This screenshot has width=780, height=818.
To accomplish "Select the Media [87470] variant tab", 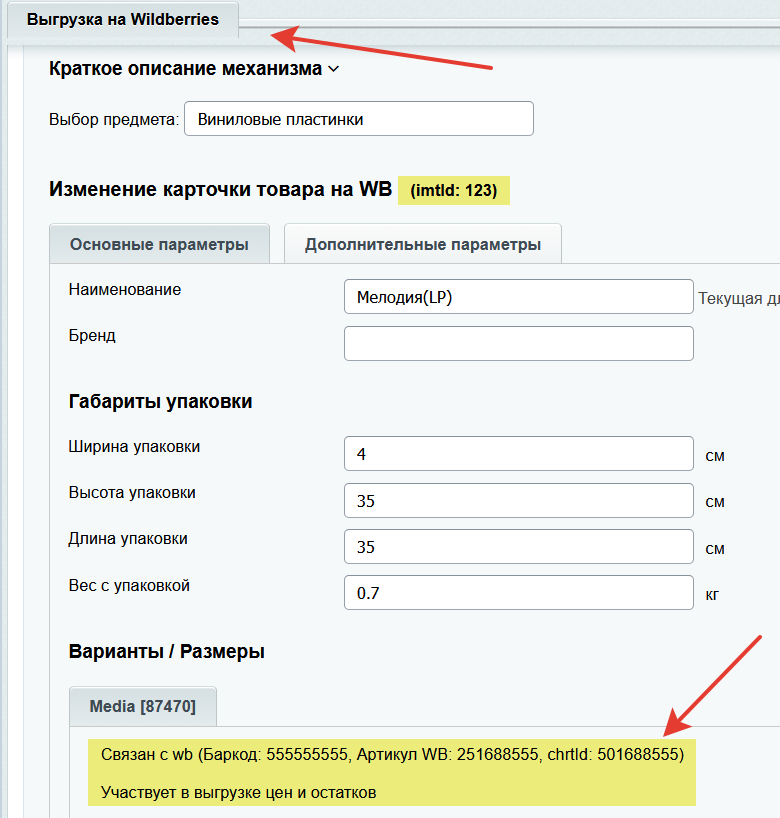I will click(142, 707).
